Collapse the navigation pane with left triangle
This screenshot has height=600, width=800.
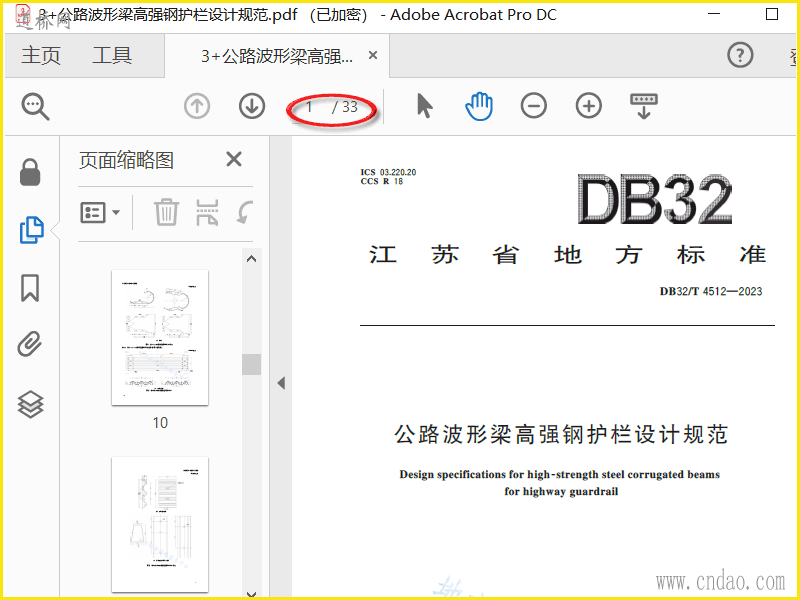coord(281,383)
